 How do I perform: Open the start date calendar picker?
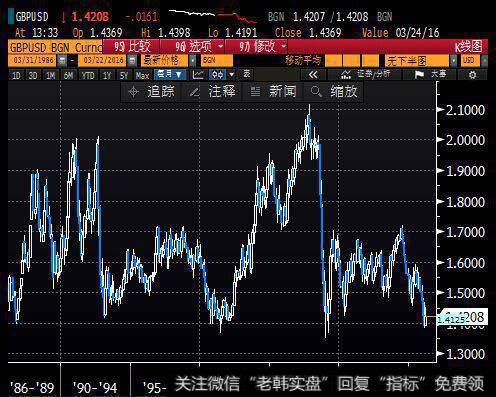tap(62, 61)
